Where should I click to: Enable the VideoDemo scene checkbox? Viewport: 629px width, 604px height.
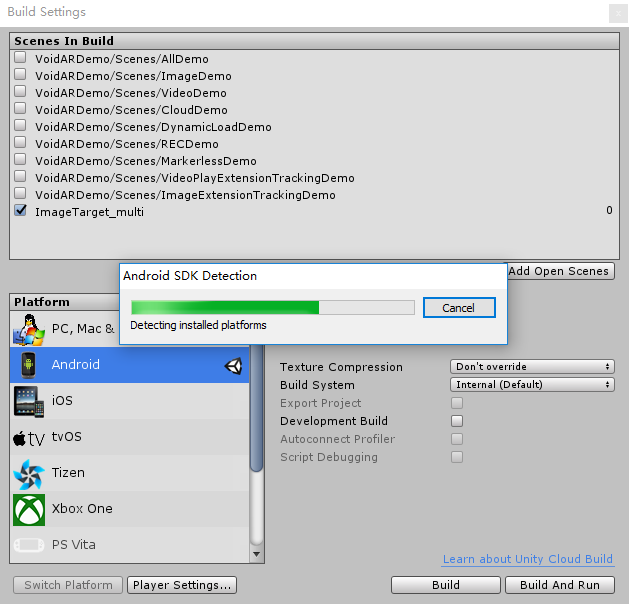20,91
